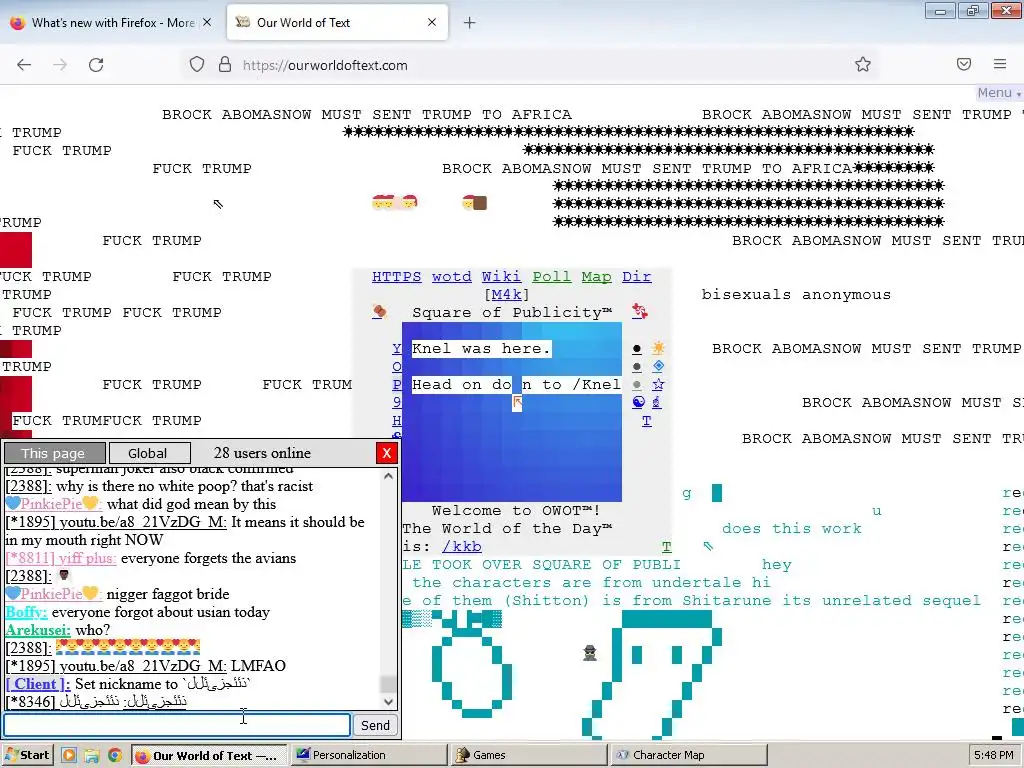Switch chat to 'Global' tab

(149, 453)
